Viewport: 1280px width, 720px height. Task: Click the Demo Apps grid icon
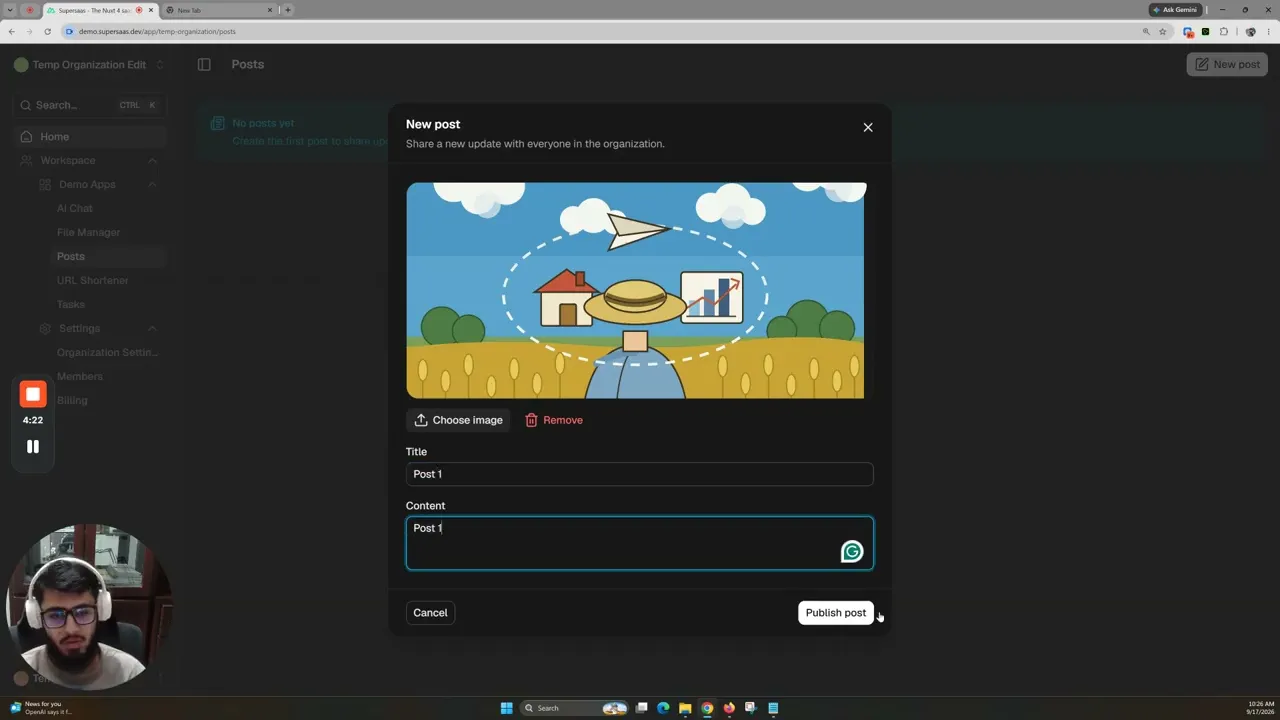45,184
